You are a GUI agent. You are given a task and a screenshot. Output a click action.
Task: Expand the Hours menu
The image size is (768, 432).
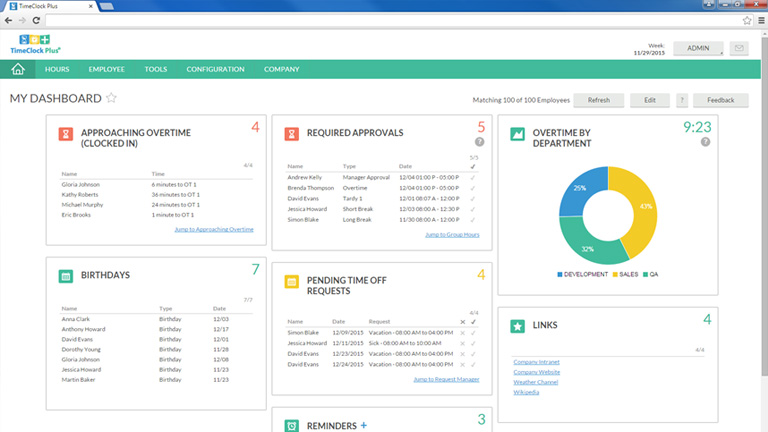pyautogui.click(x=57, y=69)
